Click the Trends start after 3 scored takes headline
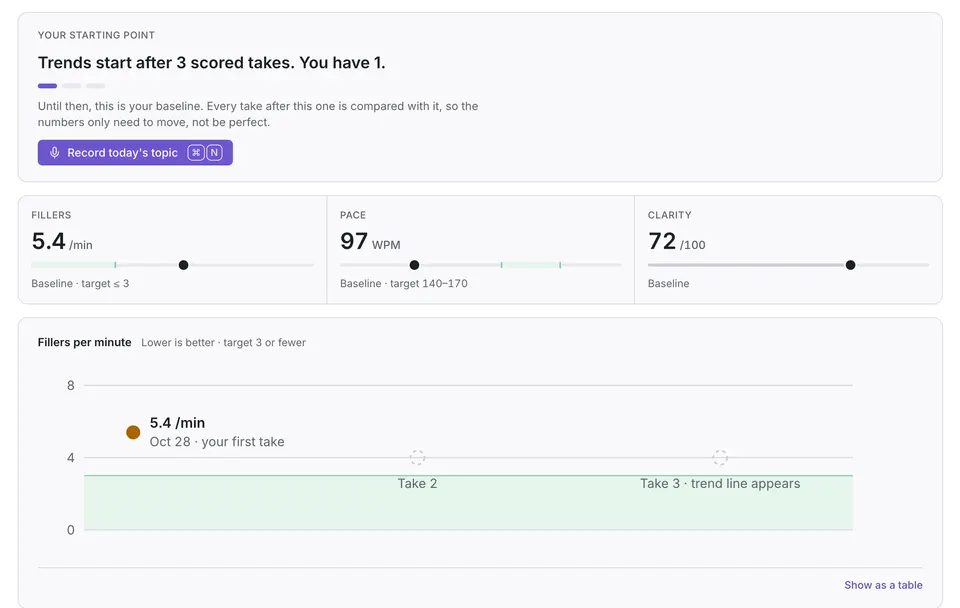 point(211,62)
